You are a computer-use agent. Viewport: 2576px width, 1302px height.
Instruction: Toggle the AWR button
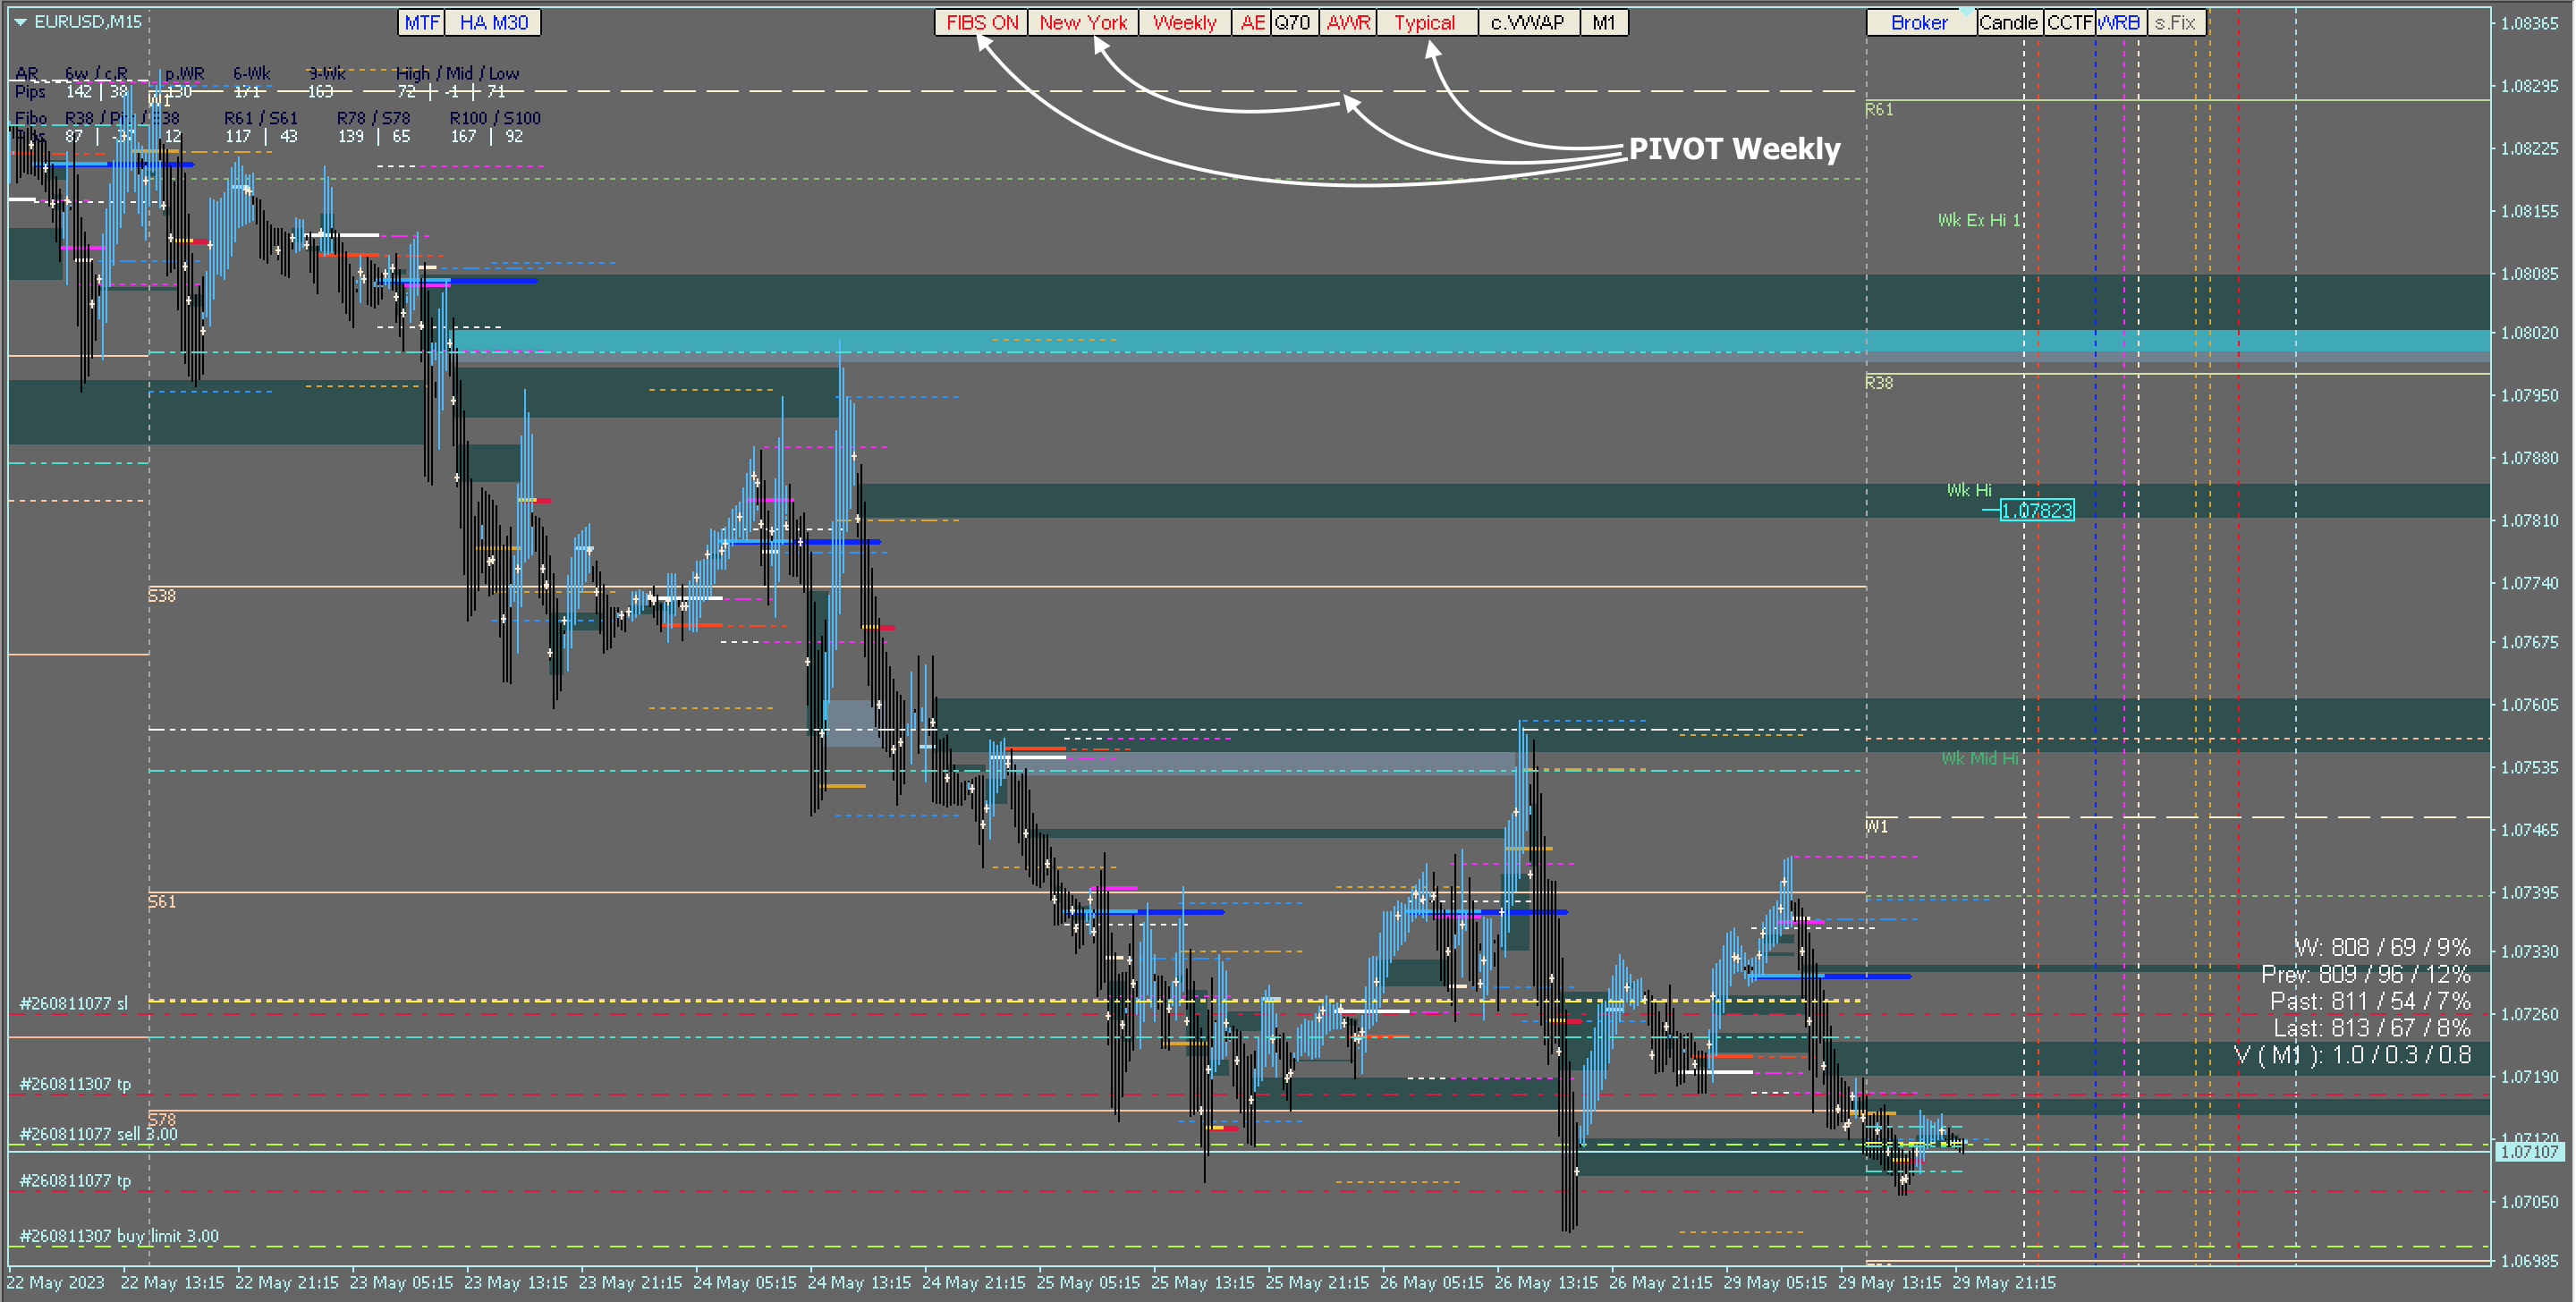click(x=1348, y=22)
